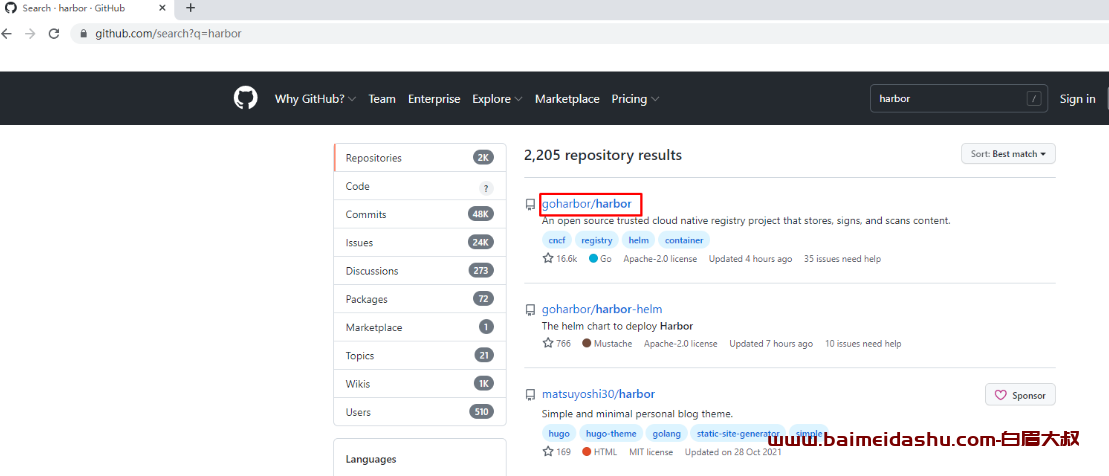Go to Marketplace in header navigation
Image resolution: width=1109 pixels, height=476 pixels.
(x=567, y=99)
